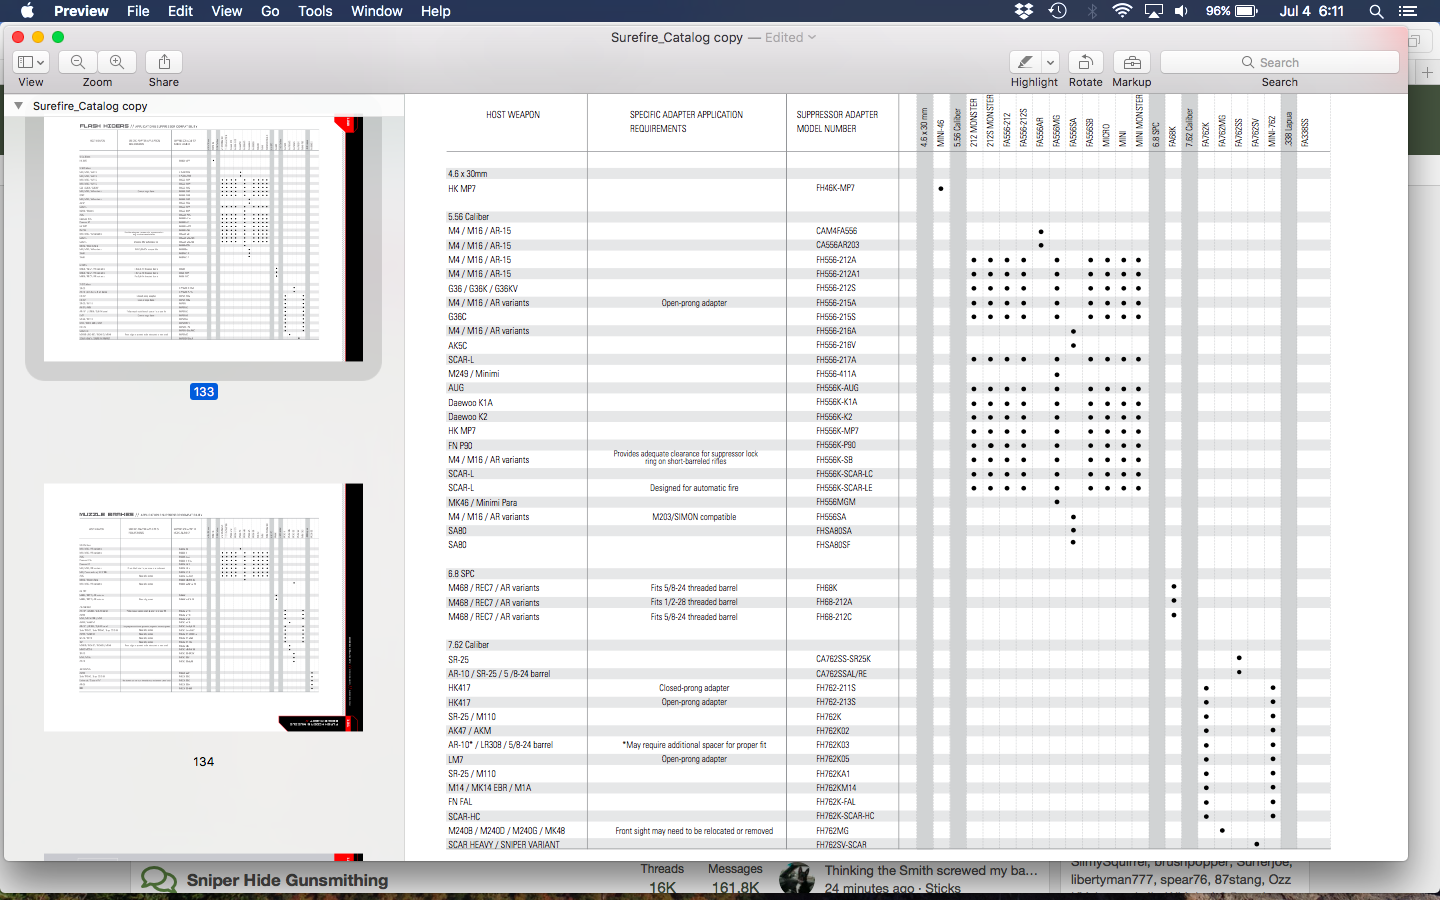This screenshot has width=1440, height=900.
Task: Click the AirPlay display icon
Action: [x=1154, y=11]
